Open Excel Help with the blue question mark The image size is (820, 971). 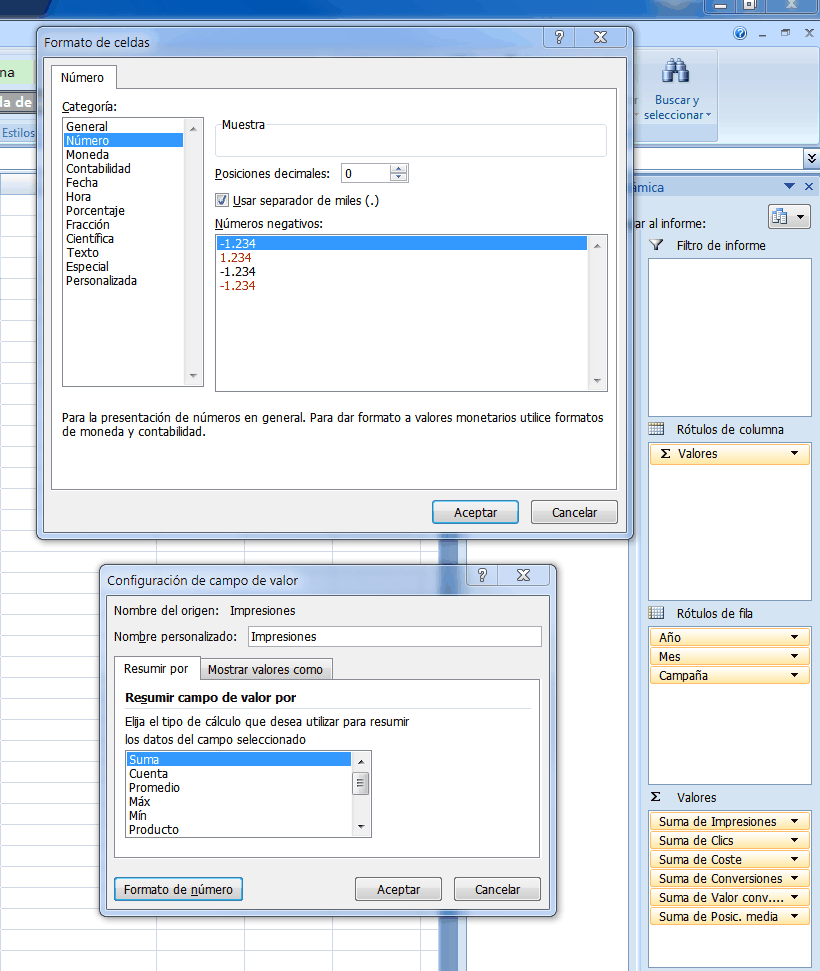(x=740, y=33)
